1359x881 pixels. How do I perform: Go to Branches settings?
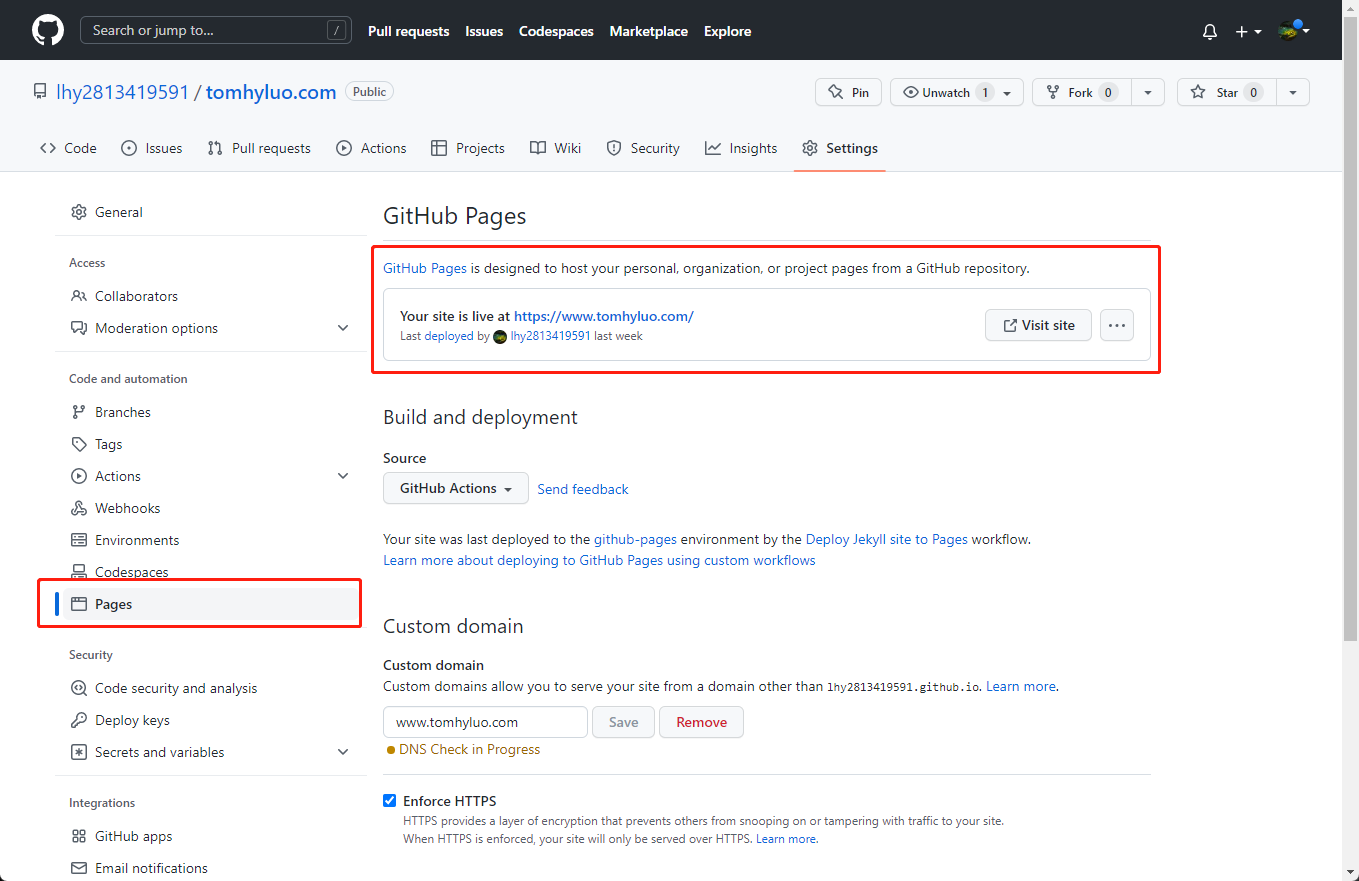point(122,412)
